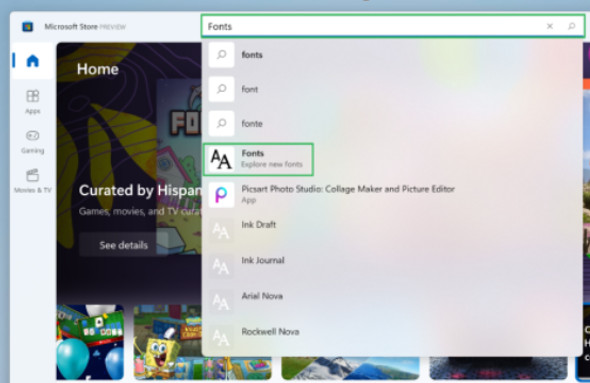Select the 'fonte' search suggestion
590x383 pixels.
click(x=392, y=123)
